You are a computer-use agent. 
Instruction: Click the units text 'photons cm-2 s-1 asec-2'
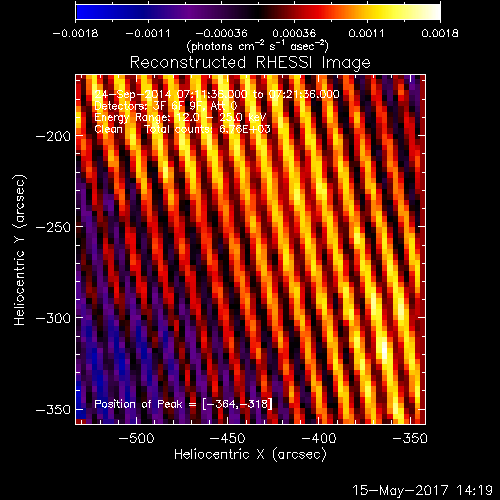[257, 46]
